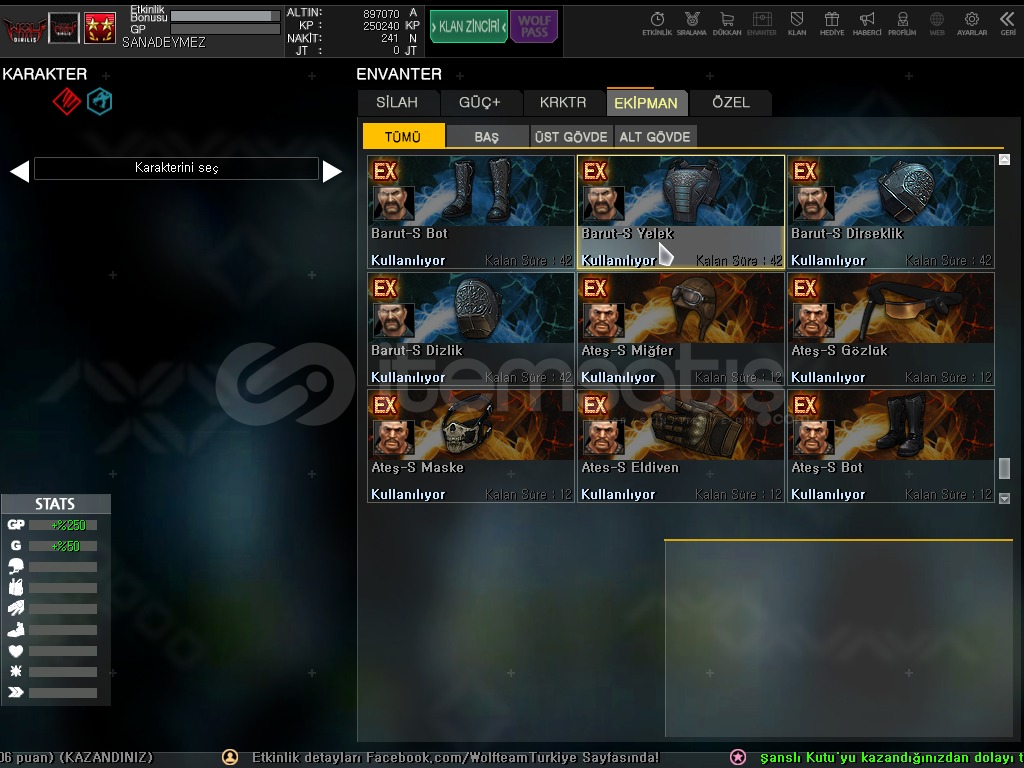Viewport: 1024px width, 768px height.
Task: Switch to the KRKTR tab
Action: [x=563, y=103]
